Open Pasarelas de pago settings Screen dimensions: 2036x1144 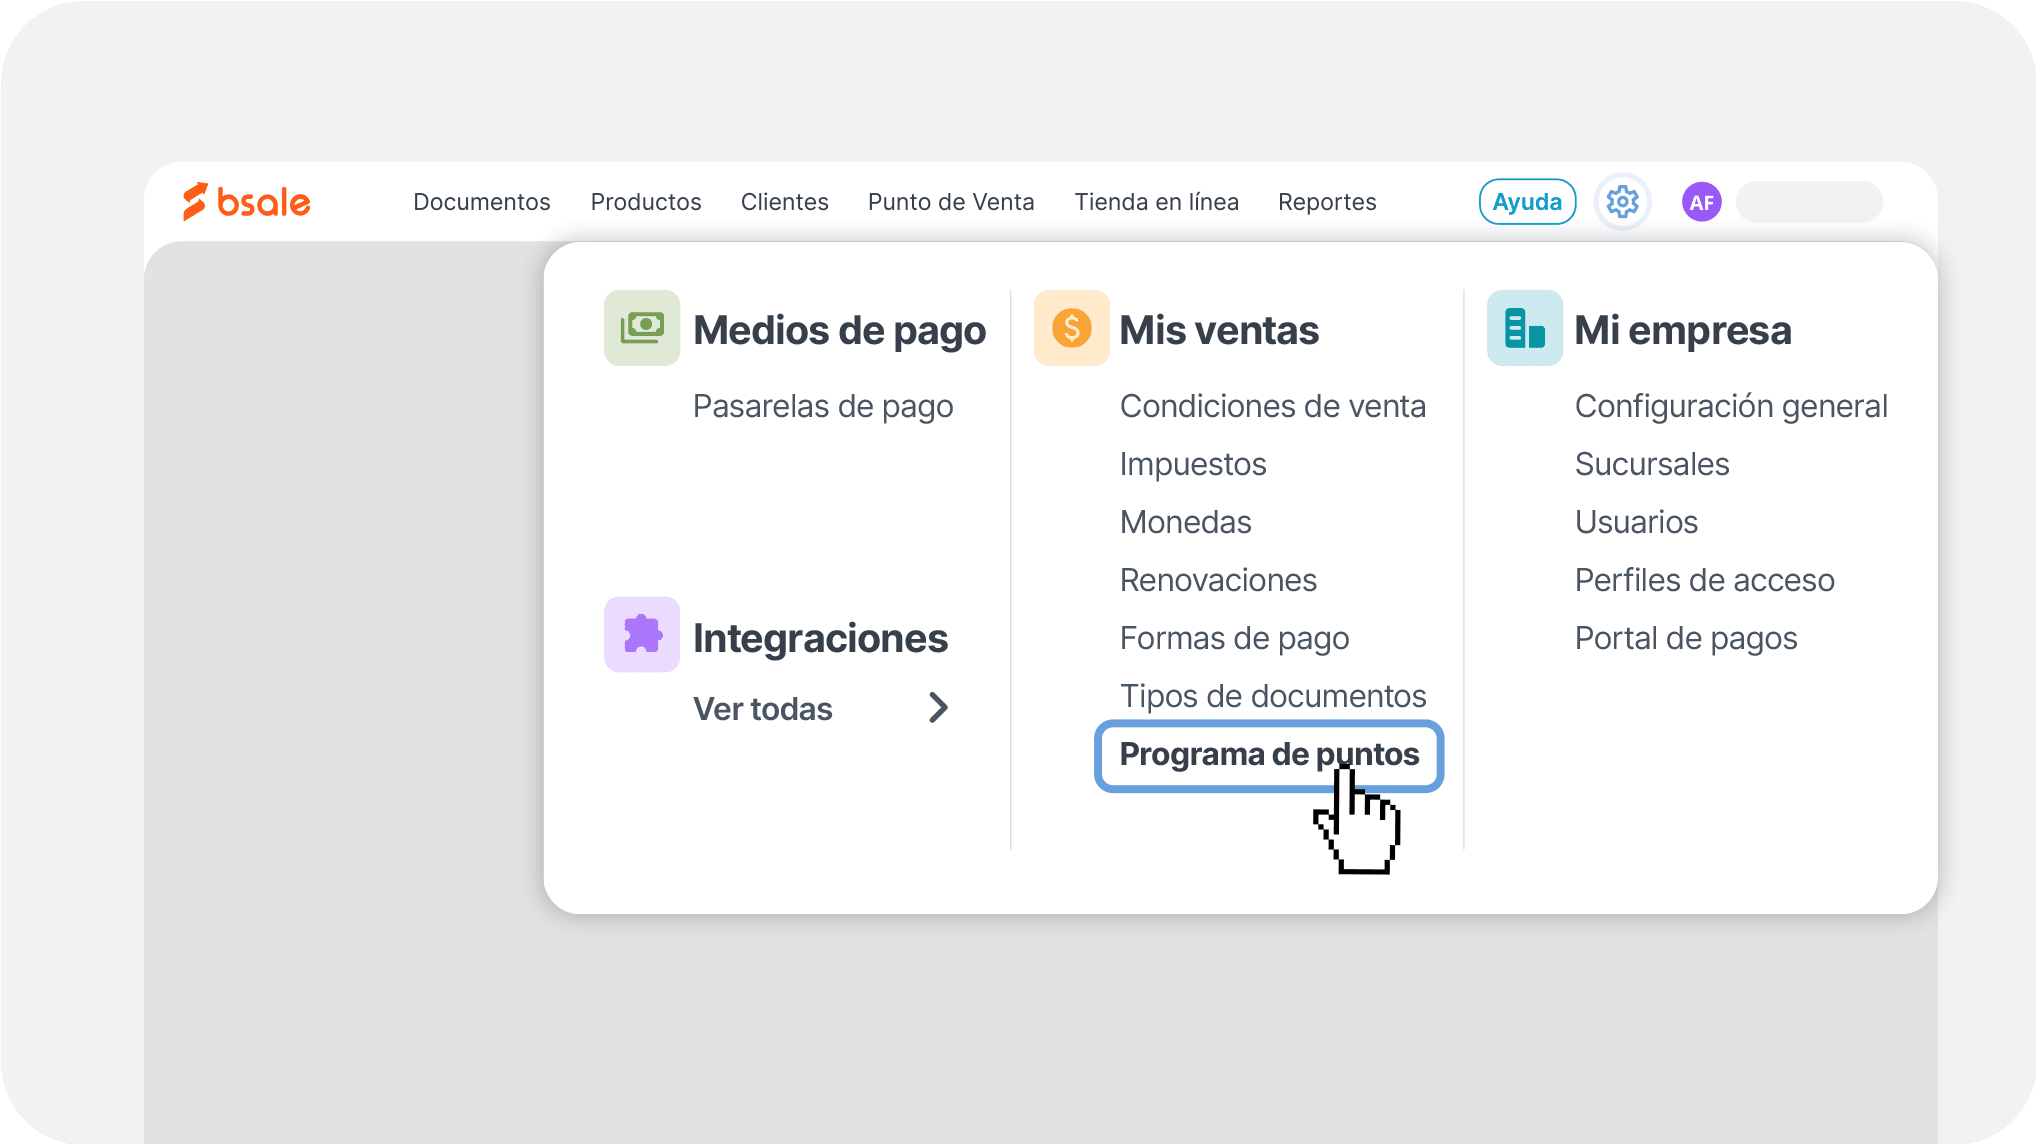(x=823, y=405)
